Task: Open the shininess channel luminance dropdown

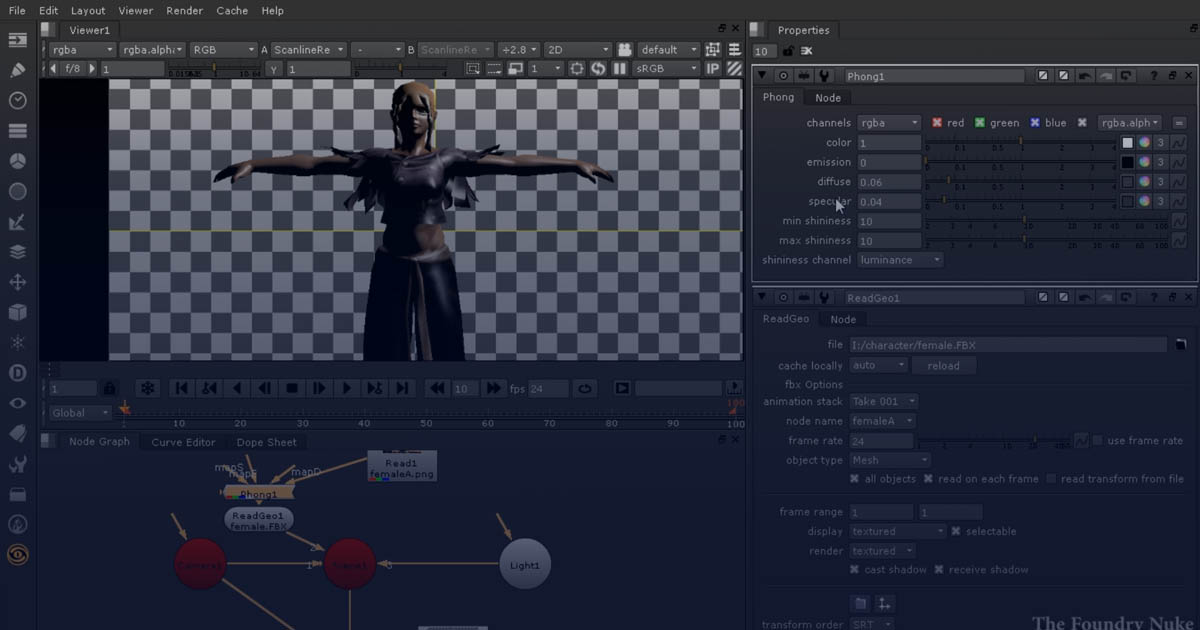Action: pos(898,259)
